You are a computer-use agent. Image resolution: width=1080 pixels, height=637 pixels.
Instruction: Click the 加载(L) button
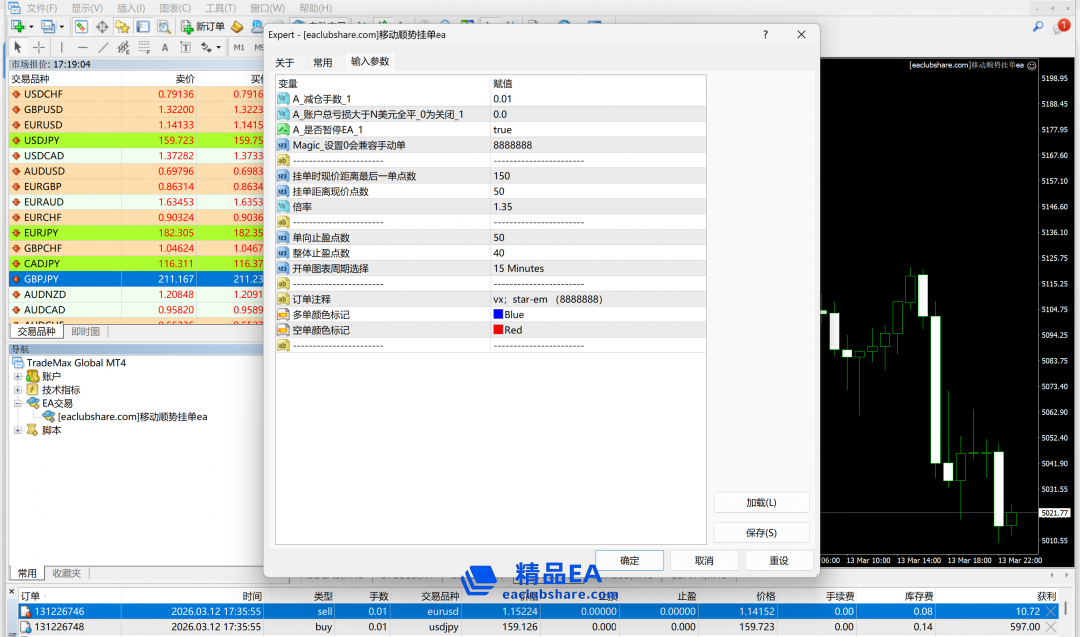pyautogui.click(x=761, y=502)
